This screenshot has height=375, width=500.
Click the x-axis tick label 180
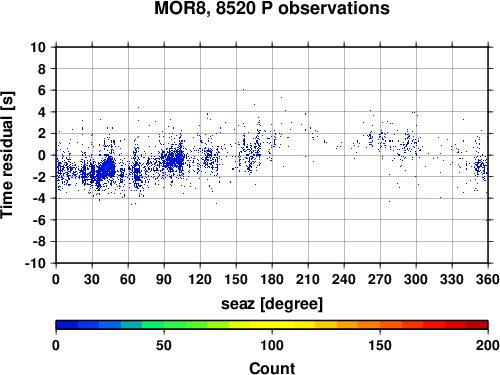(272, 279)
